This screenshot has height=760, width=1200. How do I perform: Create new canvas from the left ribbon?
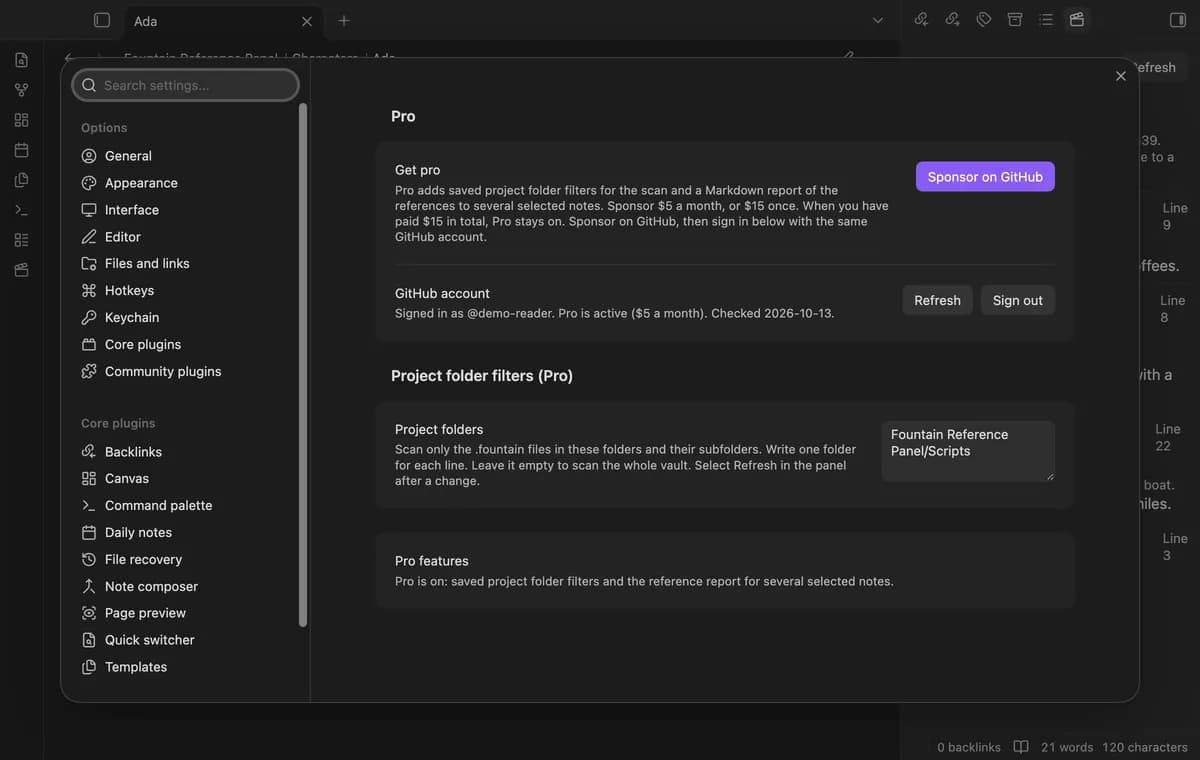pyautogui.click(x=21, y=120)
